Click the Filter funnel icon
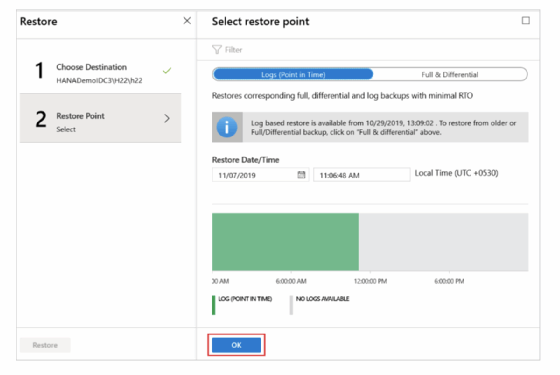Screen dimensions: 560x375 [217, 49]
